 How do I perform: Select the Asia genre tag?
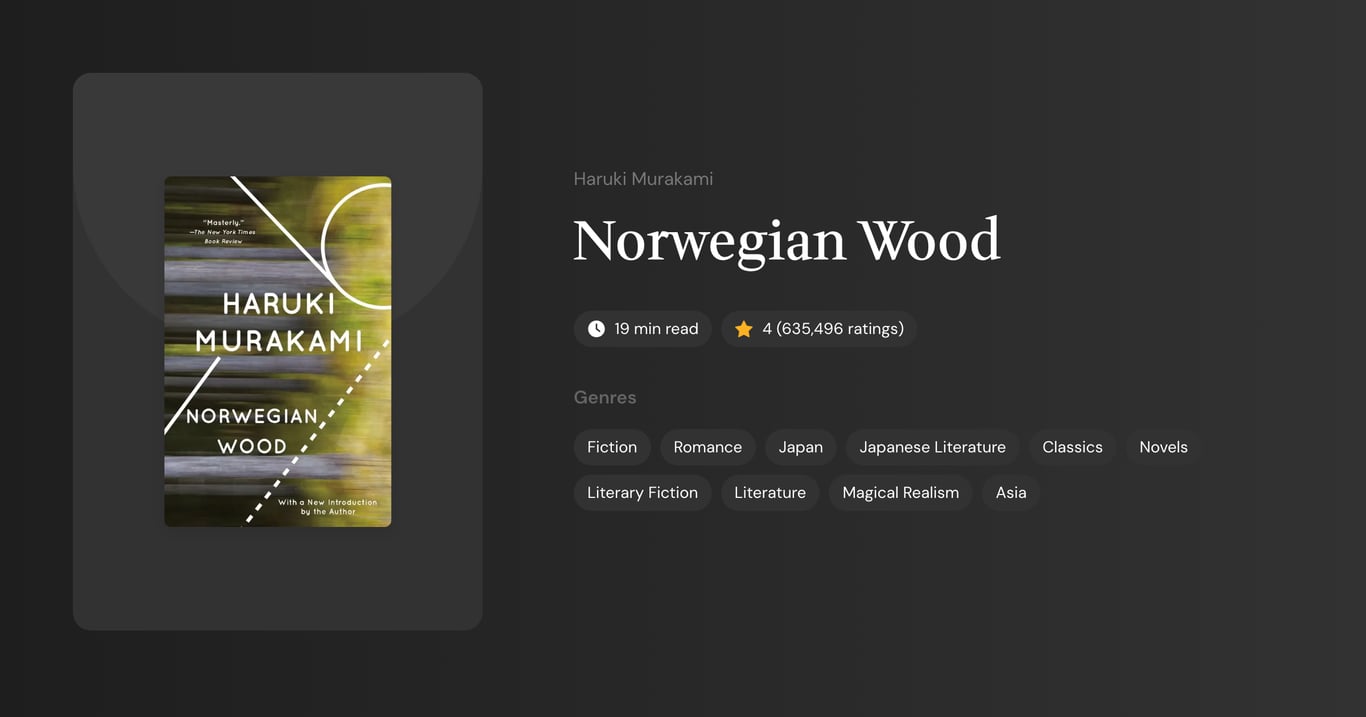click(1011, 492)
